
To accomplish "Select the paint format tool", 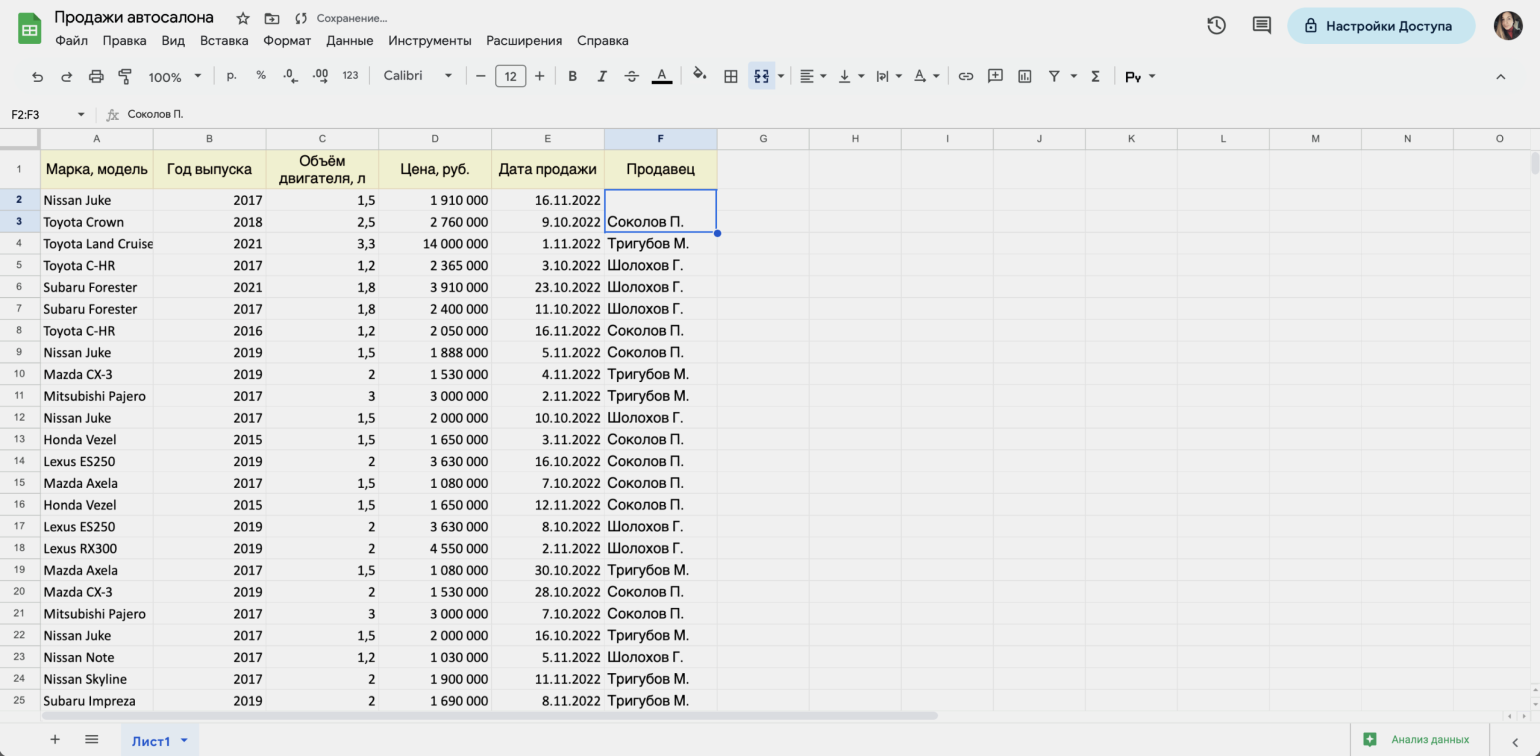I will pyautogui.click(x=125, y=76).
